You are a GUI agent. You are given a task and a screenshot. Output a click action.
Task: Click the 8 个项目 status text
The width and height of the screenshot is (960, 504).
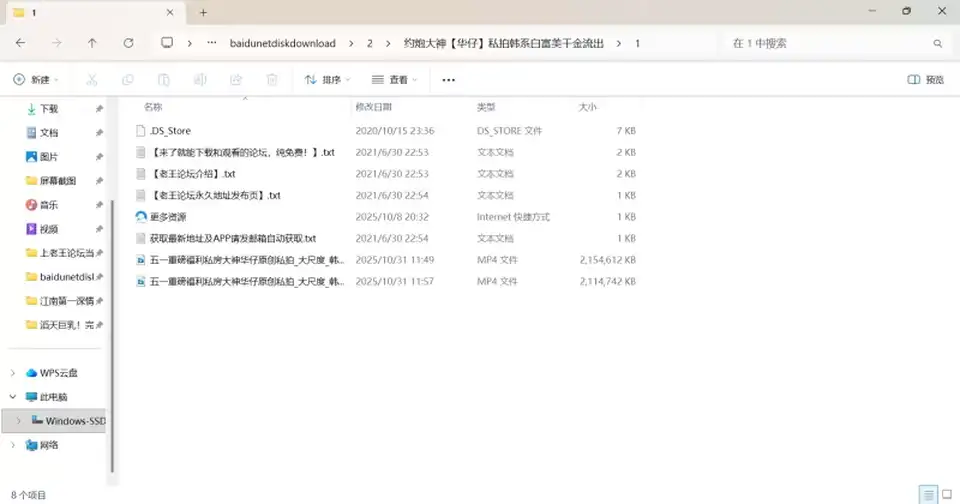(28, 495)
